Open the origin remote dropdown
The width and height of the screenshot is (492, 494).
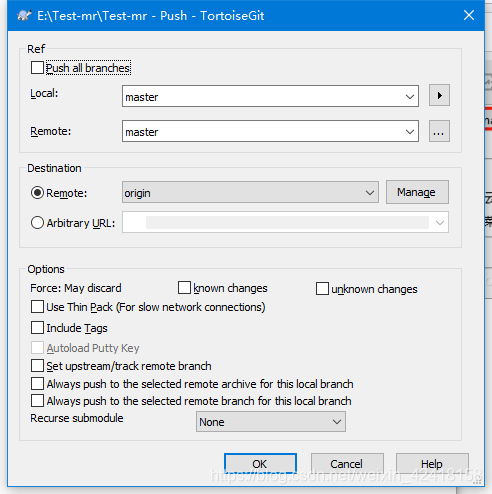point(250,192)
